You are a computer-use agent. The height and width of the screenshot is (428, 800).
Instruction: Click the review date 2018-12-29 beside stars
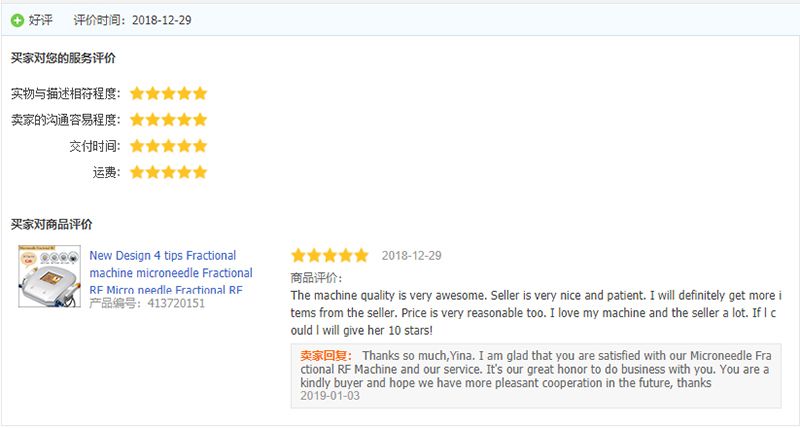pos(412,256)
